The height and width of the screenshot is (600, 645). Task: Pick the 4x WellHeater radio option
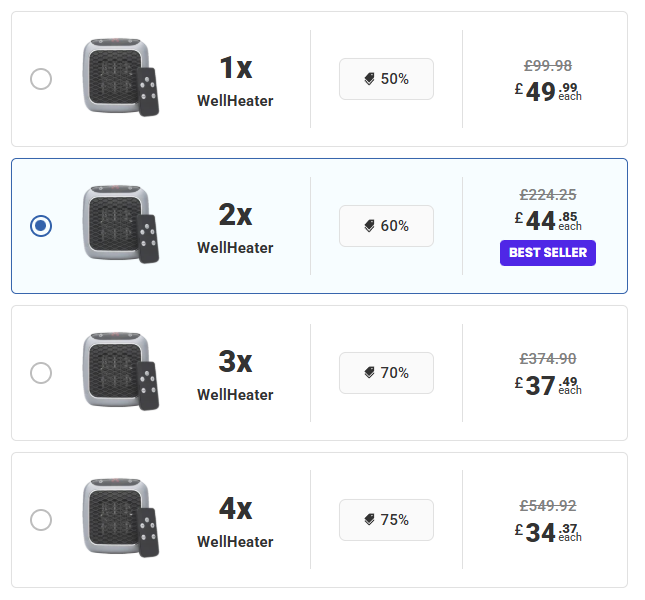coord(41,520)
